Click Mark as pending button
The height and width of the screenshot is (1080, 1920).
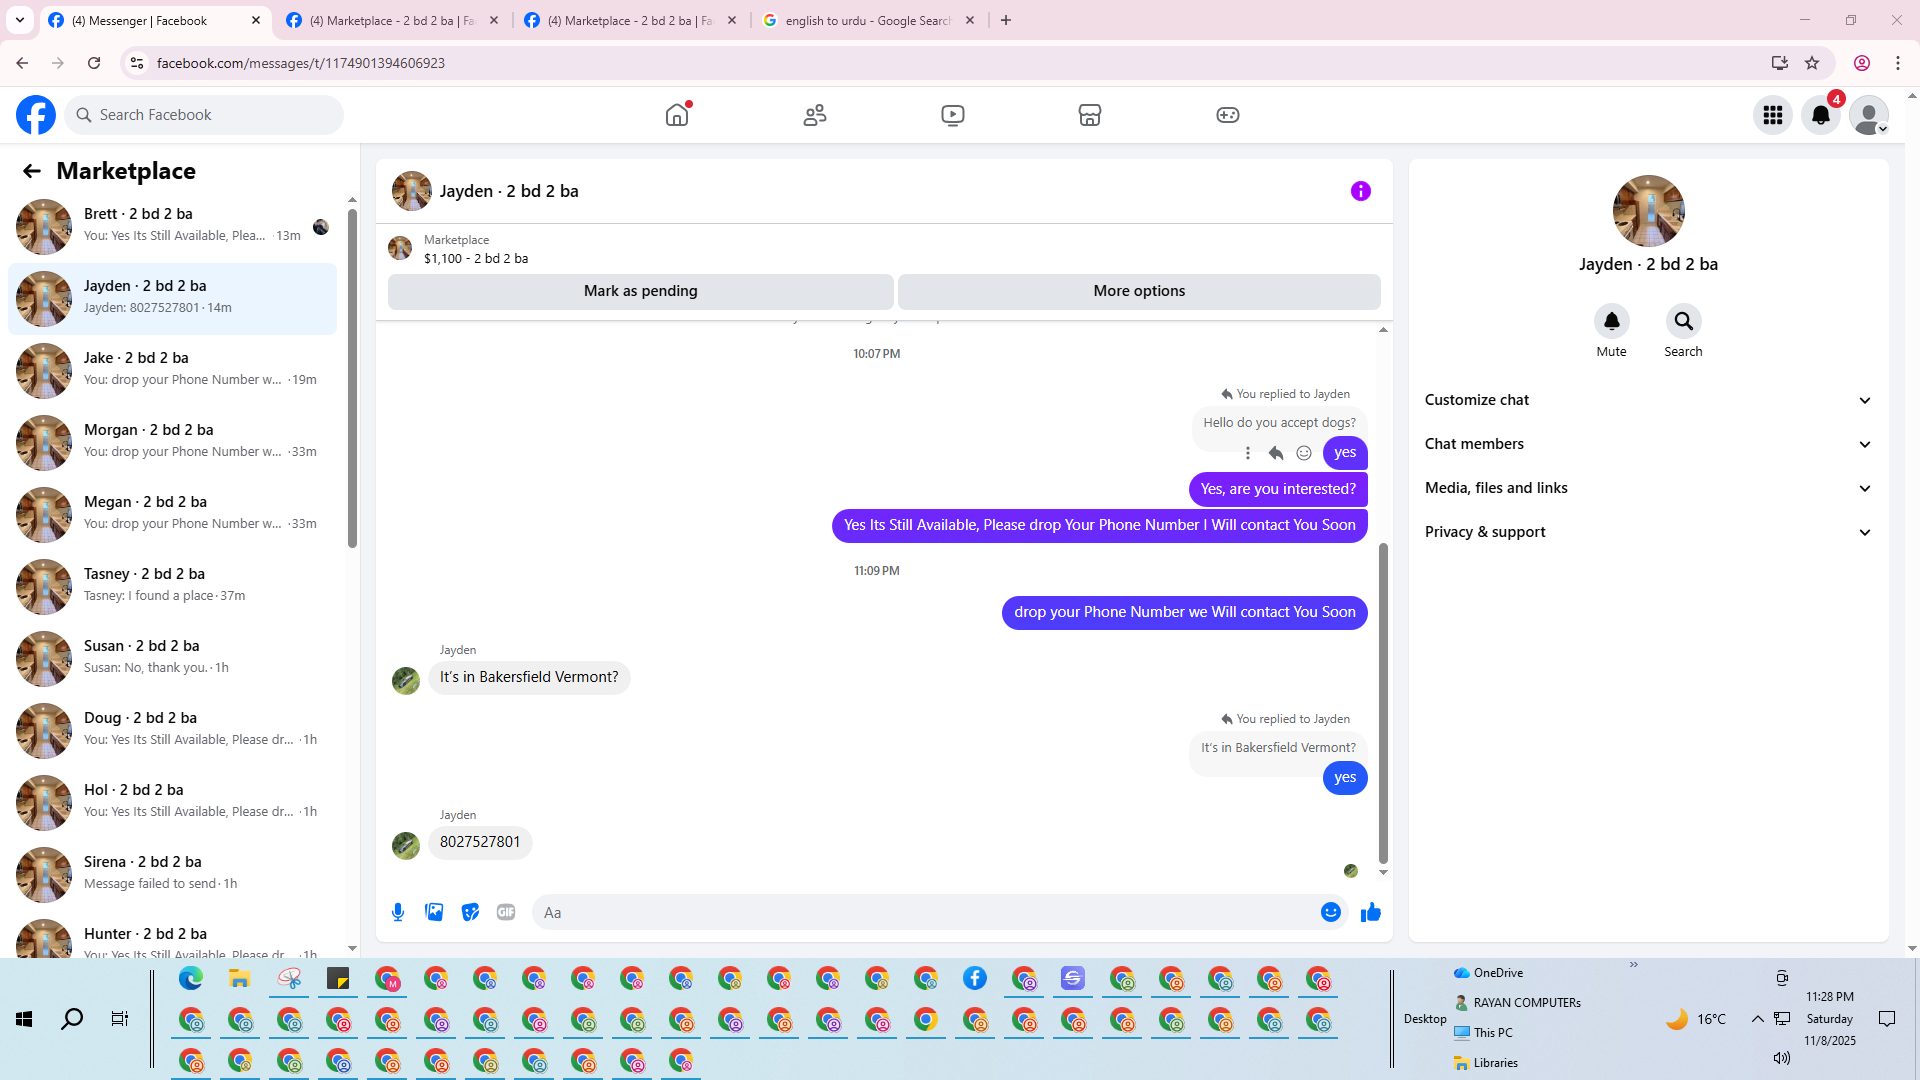coord(640,291)
